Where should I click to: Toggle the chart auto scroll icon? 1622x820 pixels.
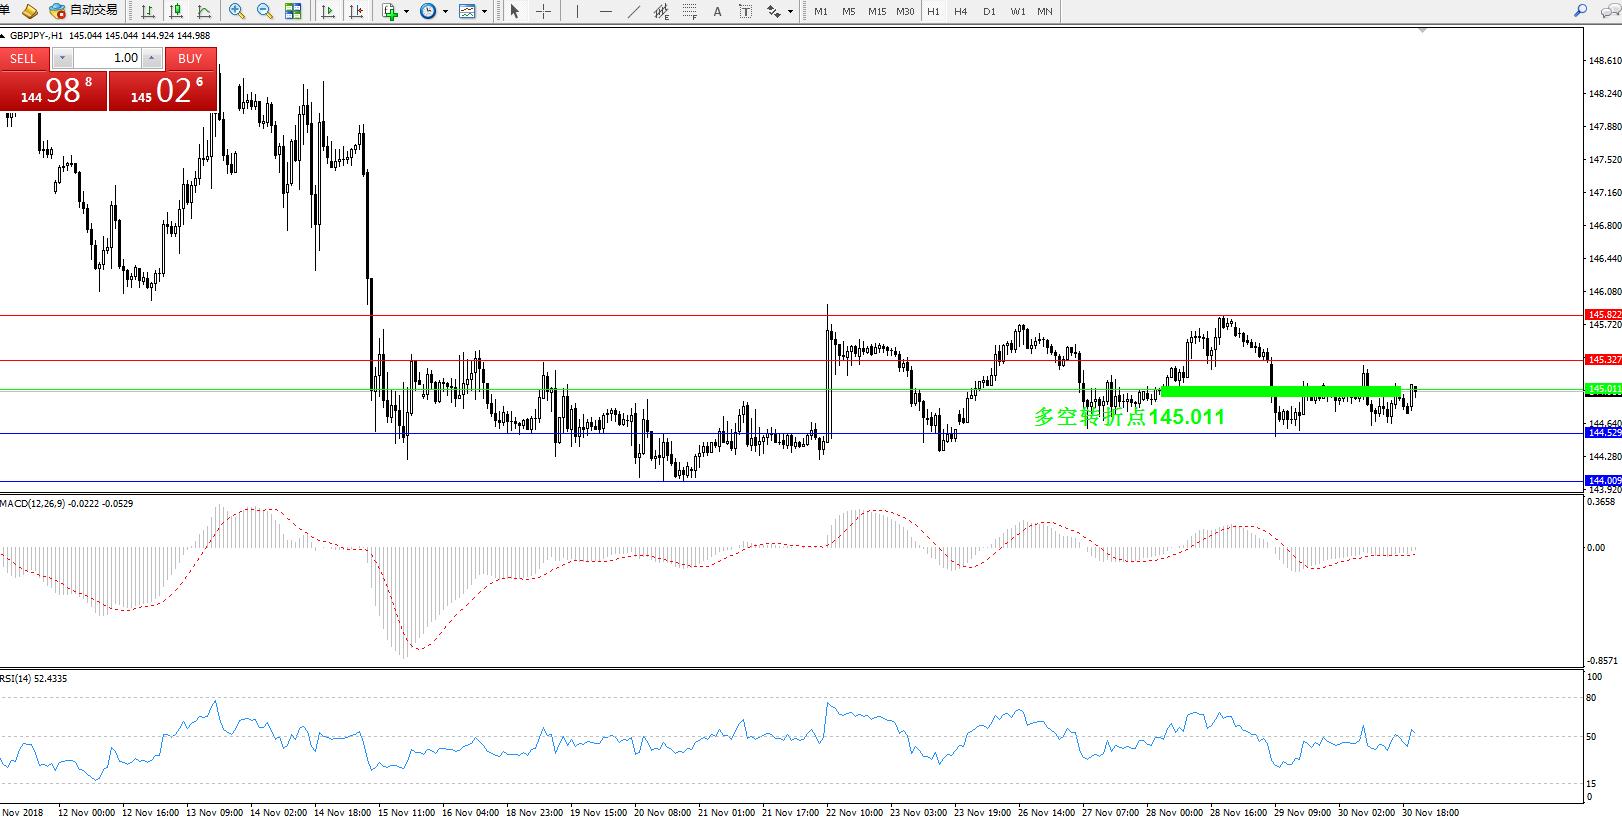328,11
